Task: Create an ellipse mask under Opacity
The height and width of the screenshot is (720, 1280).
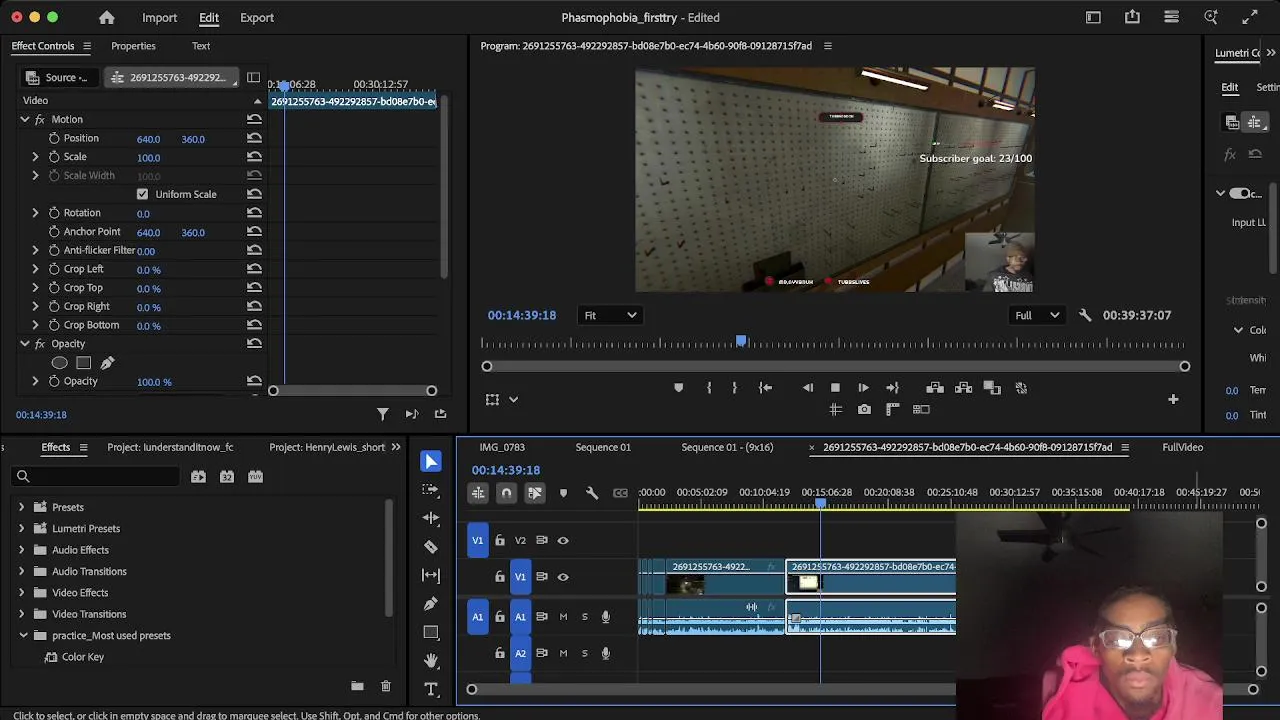Action: 60,363
